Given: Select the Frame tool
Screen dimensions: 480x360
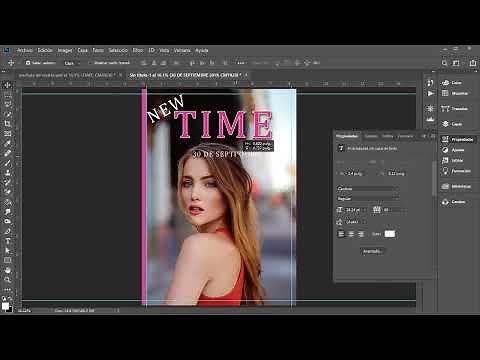Looking at the screenshot, I should click(7, 133).
